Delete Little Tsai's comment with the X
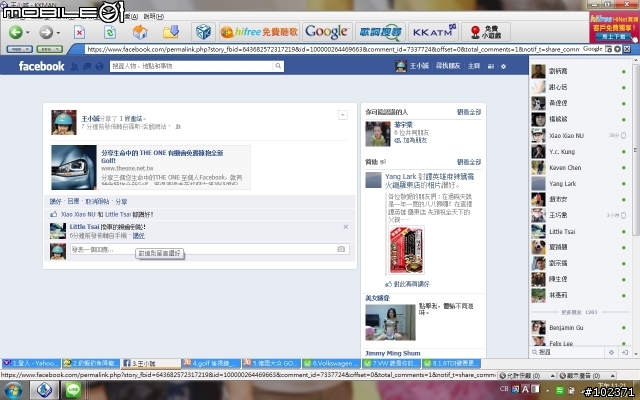 pos(346,227)
